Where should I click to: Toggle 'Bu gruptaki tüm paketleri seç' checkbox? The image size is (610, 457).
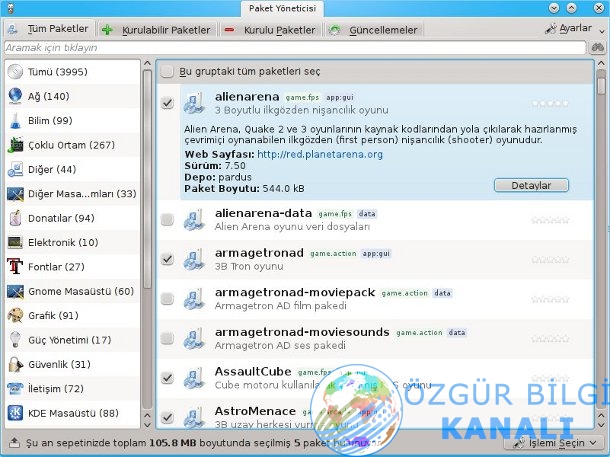(167, 71)
